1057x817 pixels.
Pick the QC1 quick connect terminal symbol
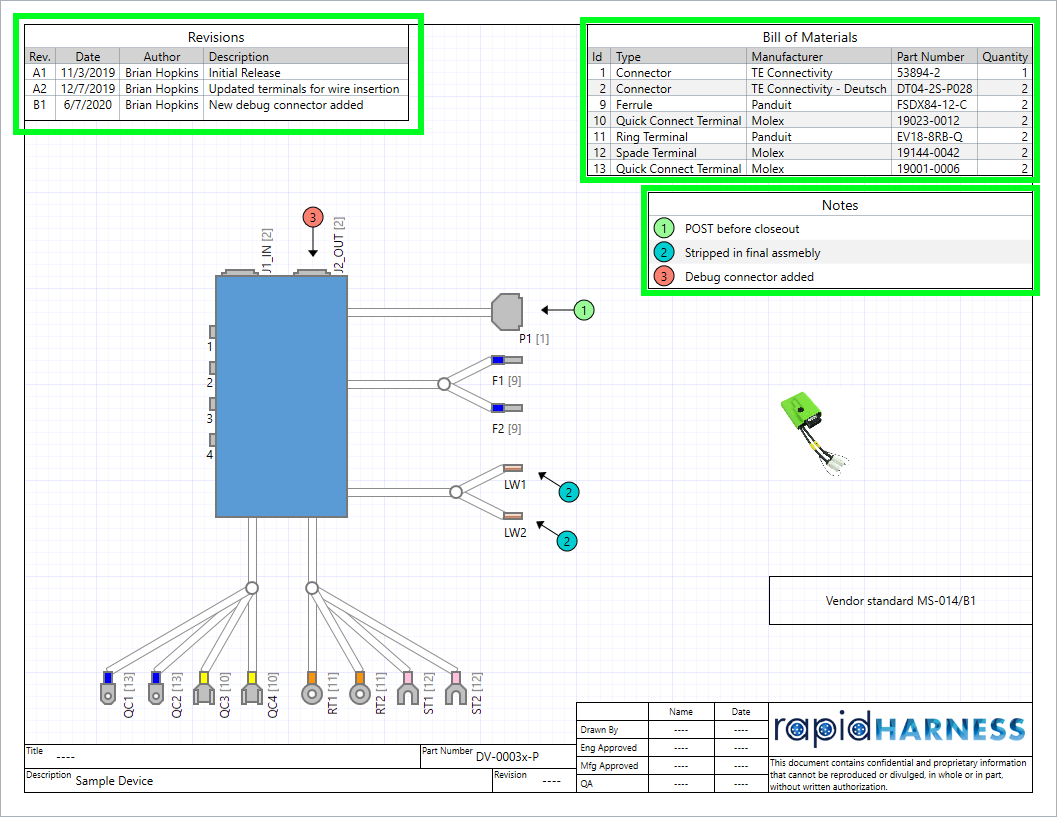point(108,688)
